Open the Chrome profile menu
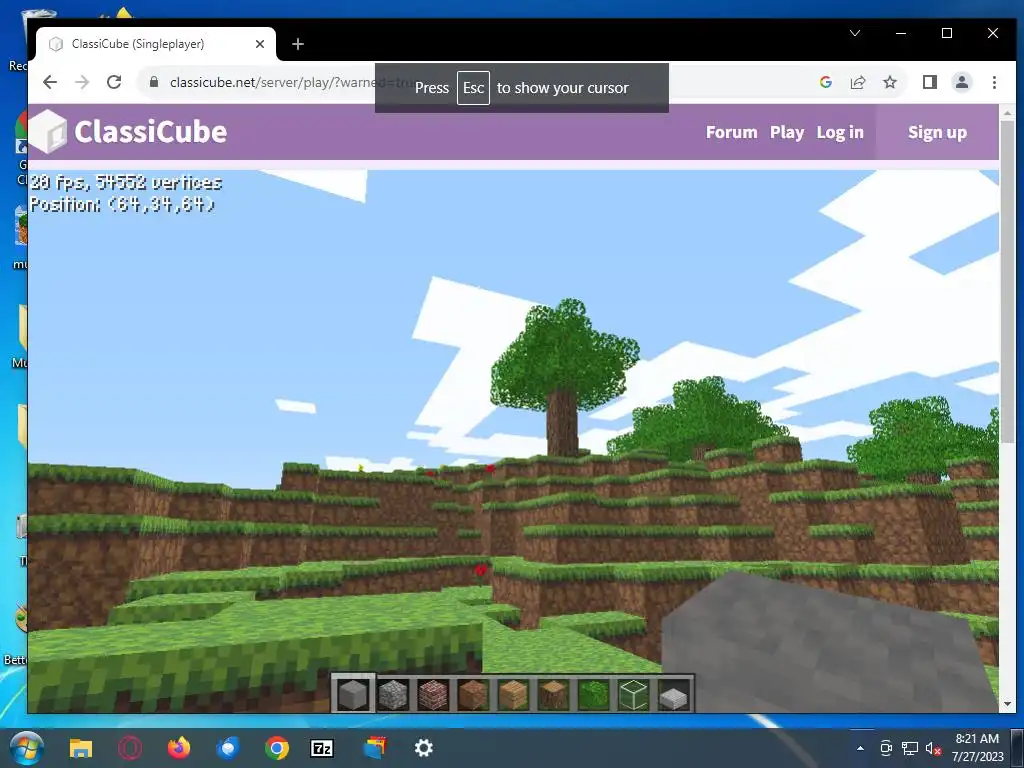 [961, 82]
